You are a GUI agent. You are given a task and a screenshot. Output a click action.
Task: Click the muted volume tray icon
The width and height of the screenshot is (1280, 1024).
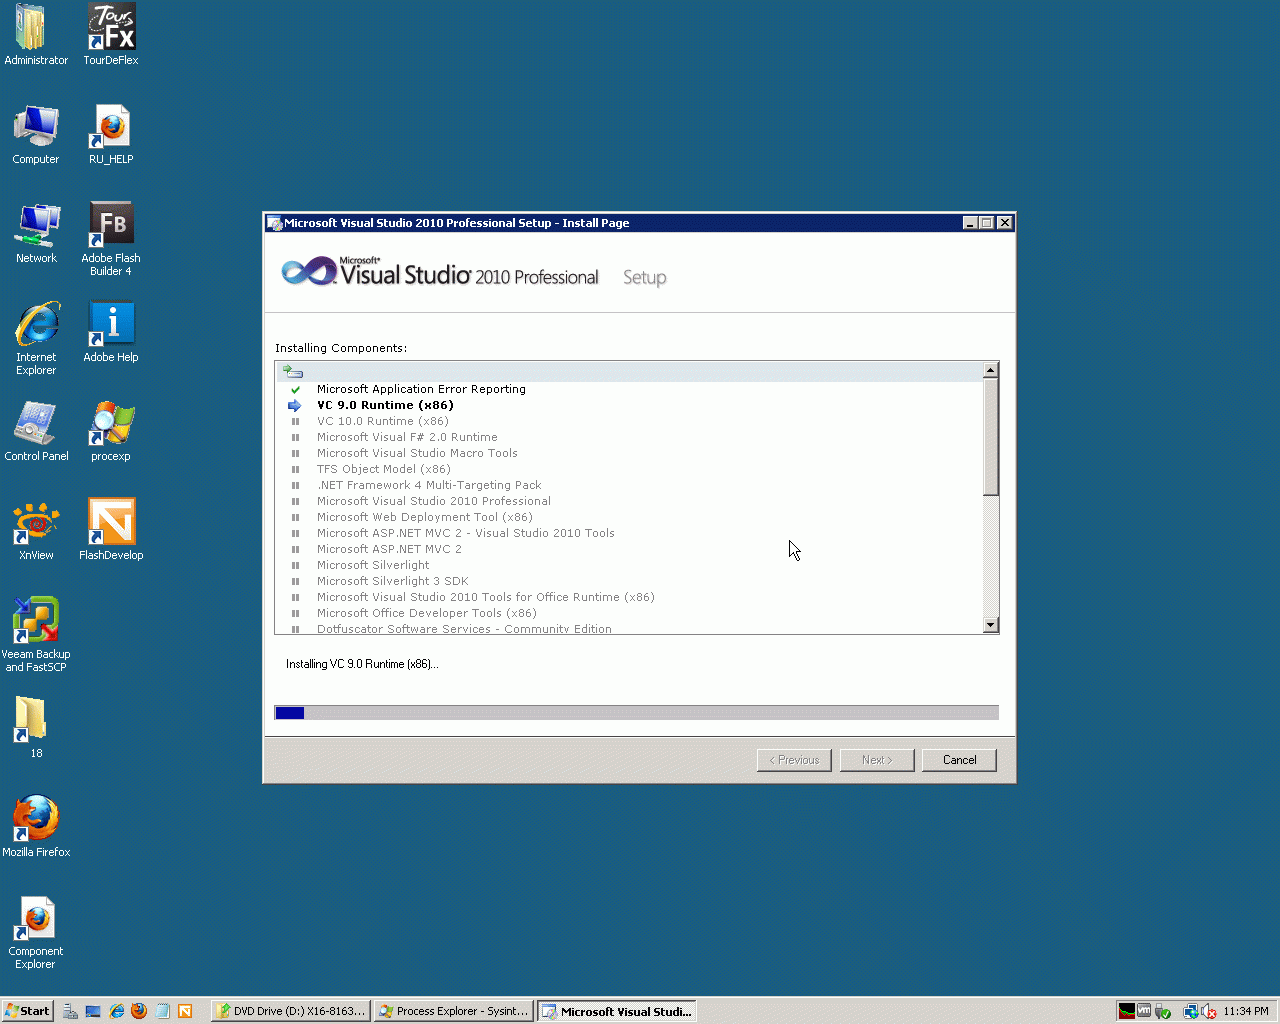coord(1209,1011)
